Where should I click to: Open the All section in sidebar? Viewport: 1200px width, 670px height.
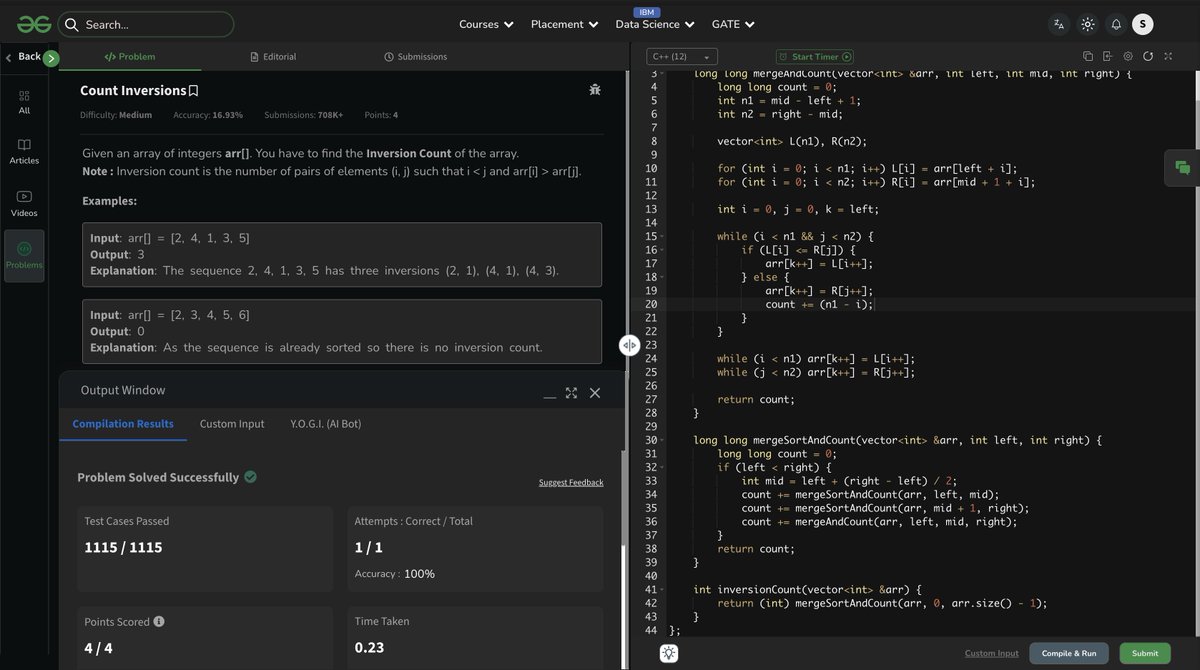pos(24,102)
